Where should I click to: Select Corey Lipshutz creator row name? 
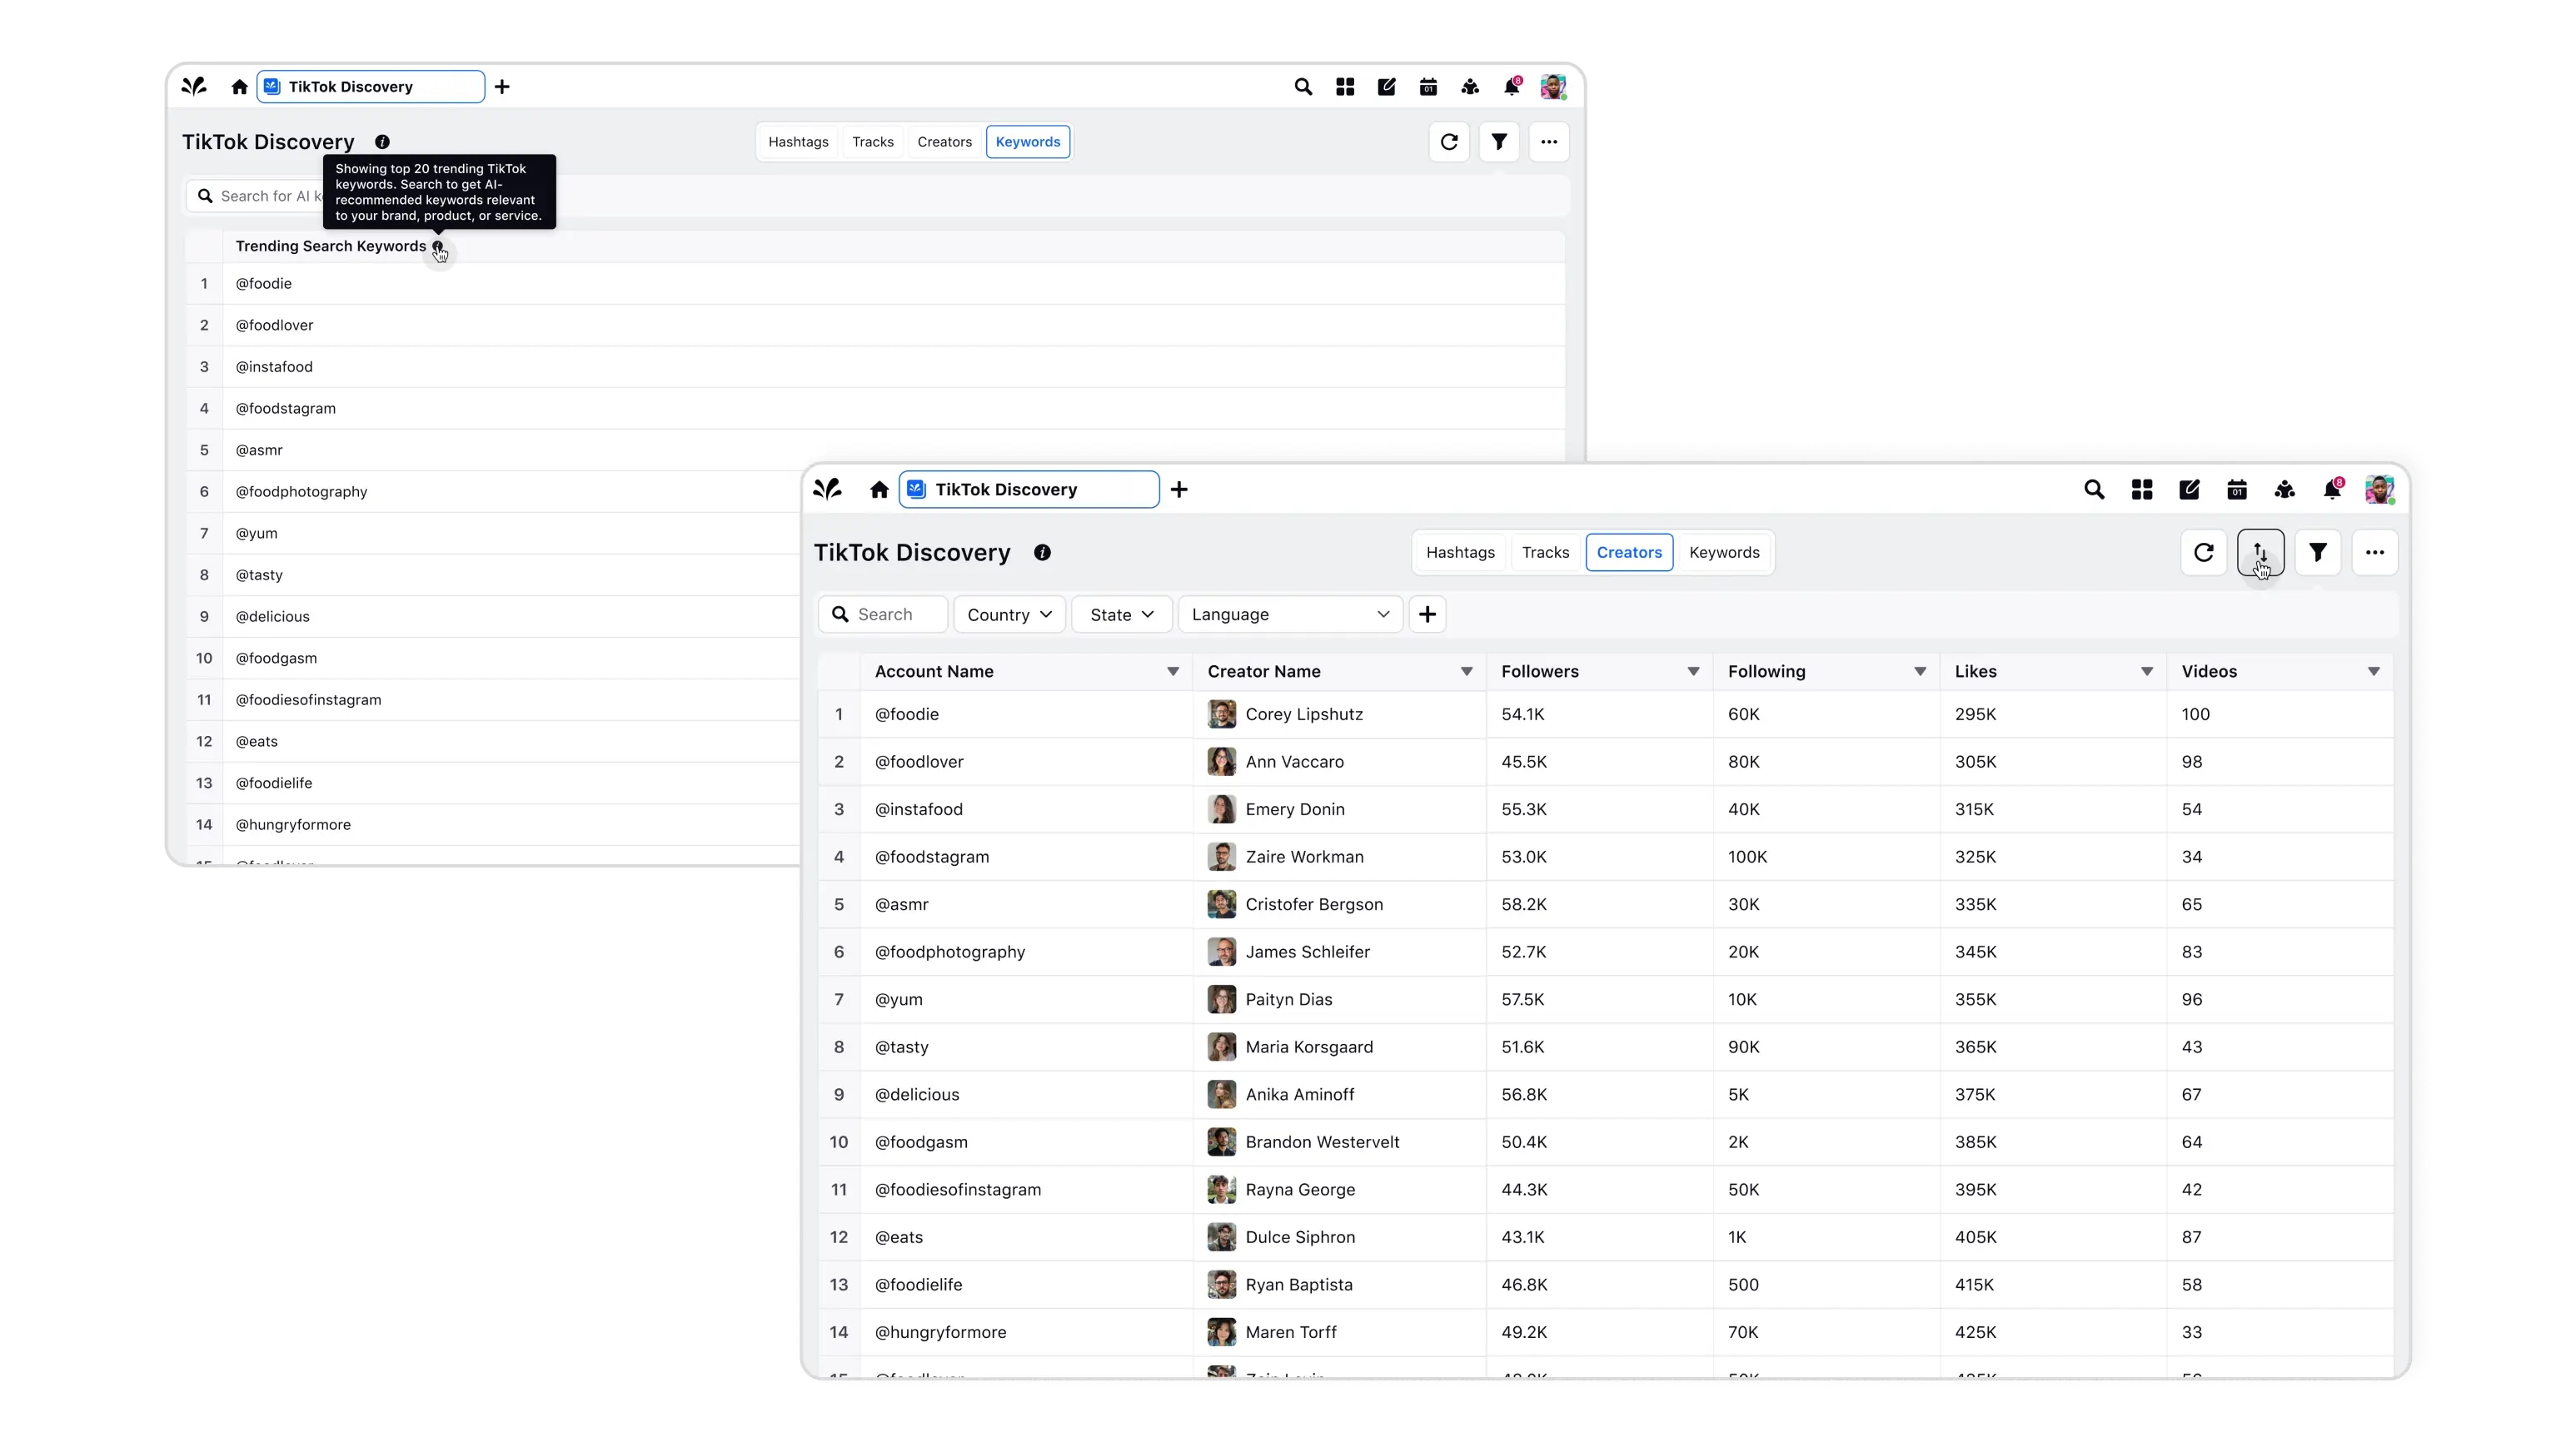[1304, 714]
